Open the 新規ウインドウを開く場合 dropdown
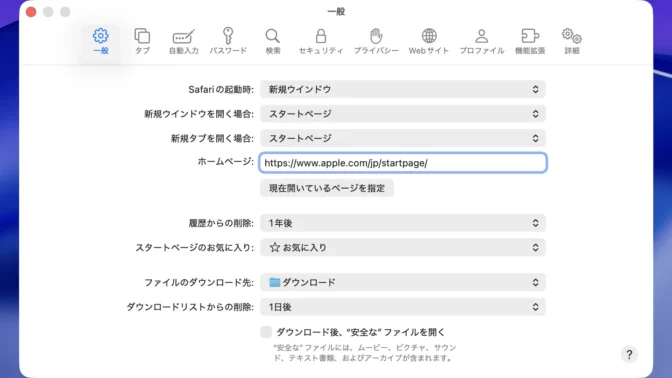 click(402, 114)
